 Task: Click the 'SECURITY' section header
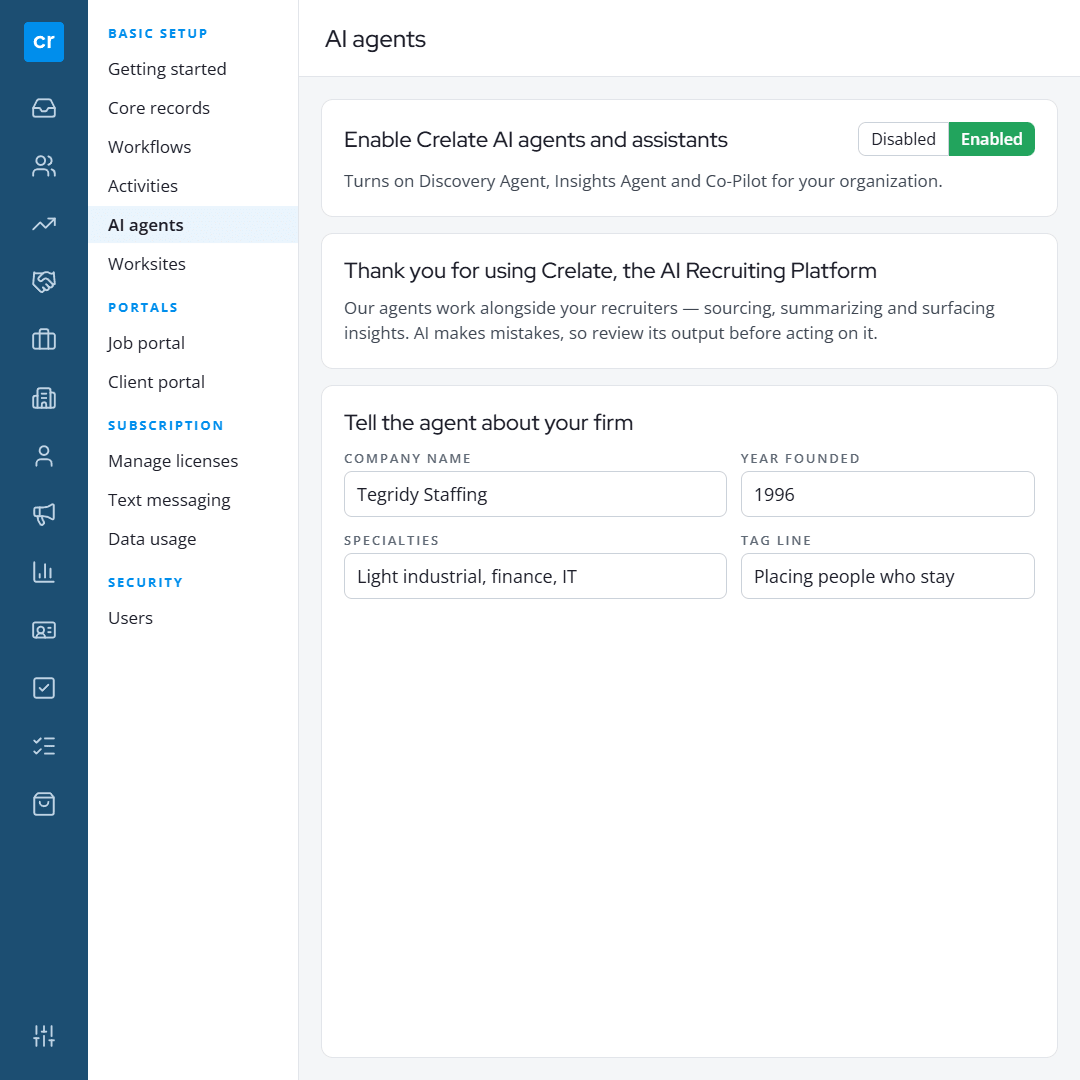tap(145, 583)
